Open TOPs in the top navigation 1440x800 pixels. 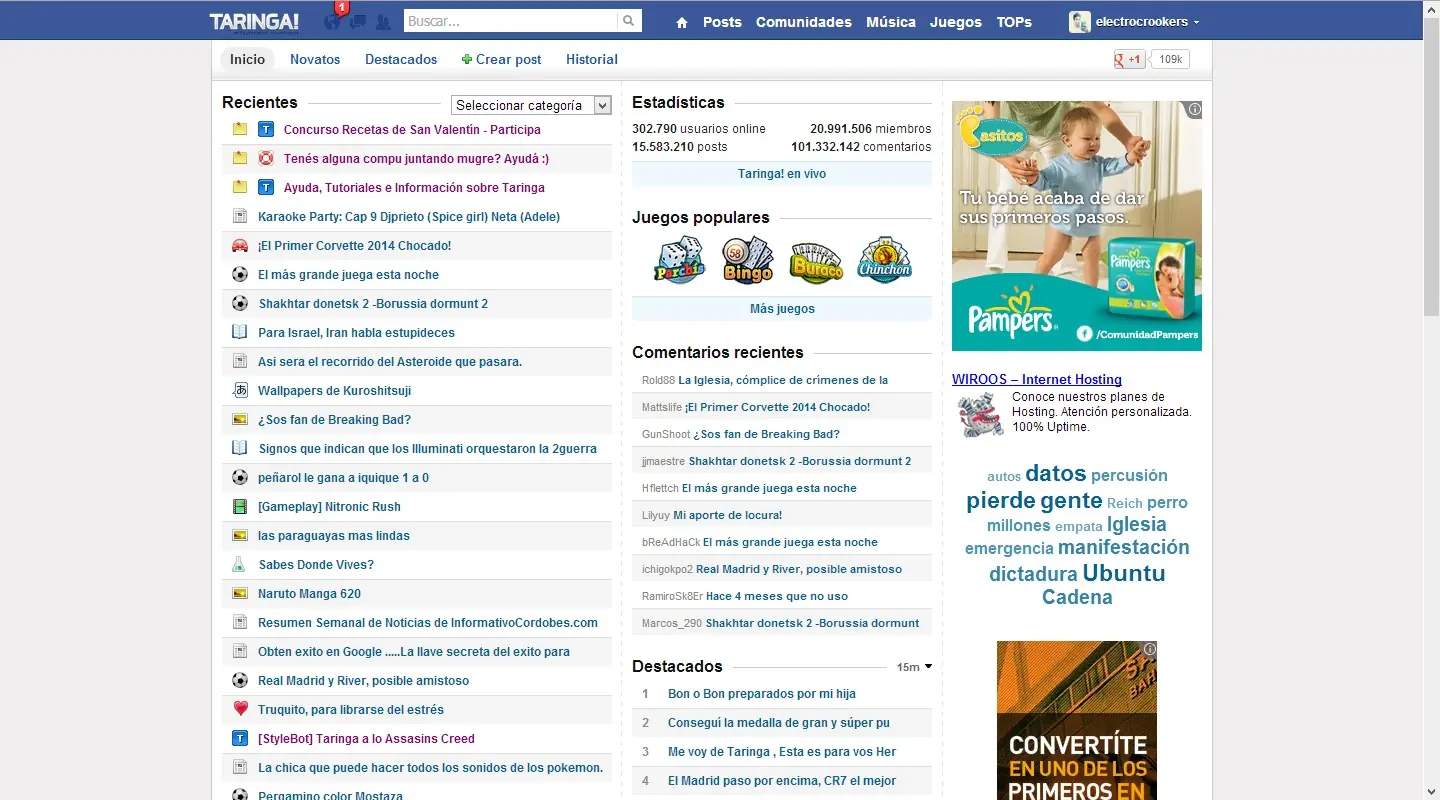[1014, 22]
